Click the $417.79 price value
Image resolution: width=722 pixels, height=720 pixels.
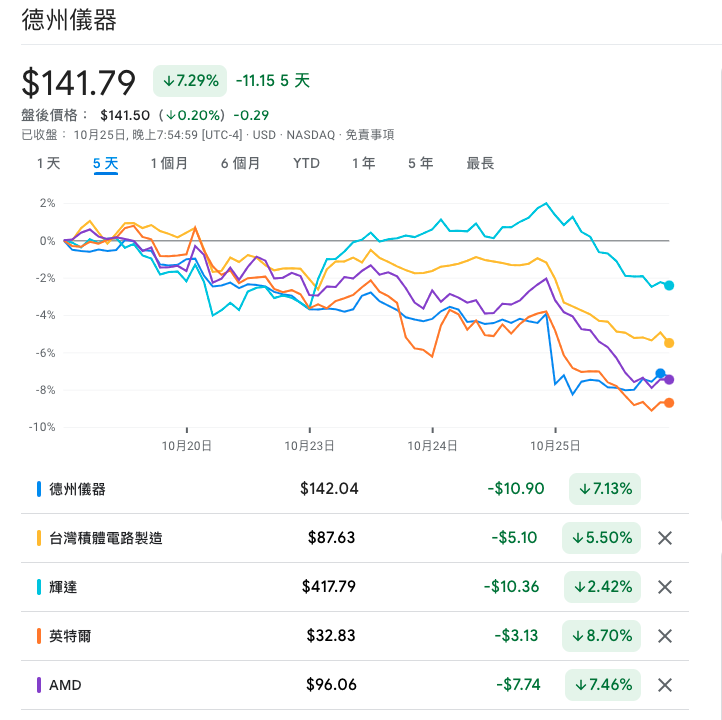click(329, 586)
